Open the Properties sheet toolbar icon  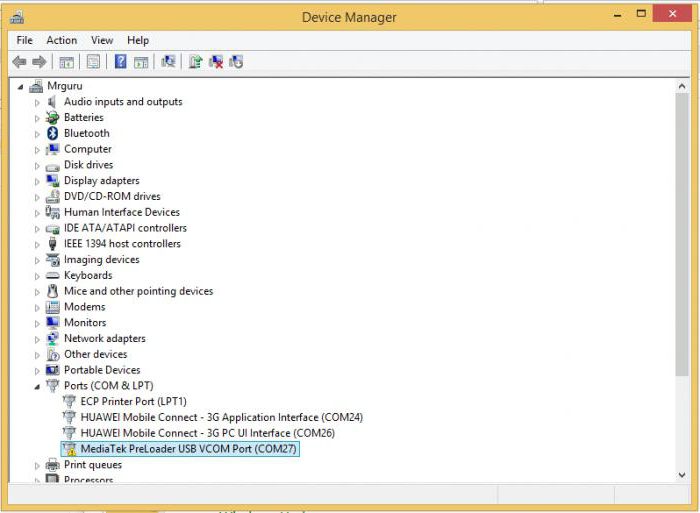pos(93,62)
